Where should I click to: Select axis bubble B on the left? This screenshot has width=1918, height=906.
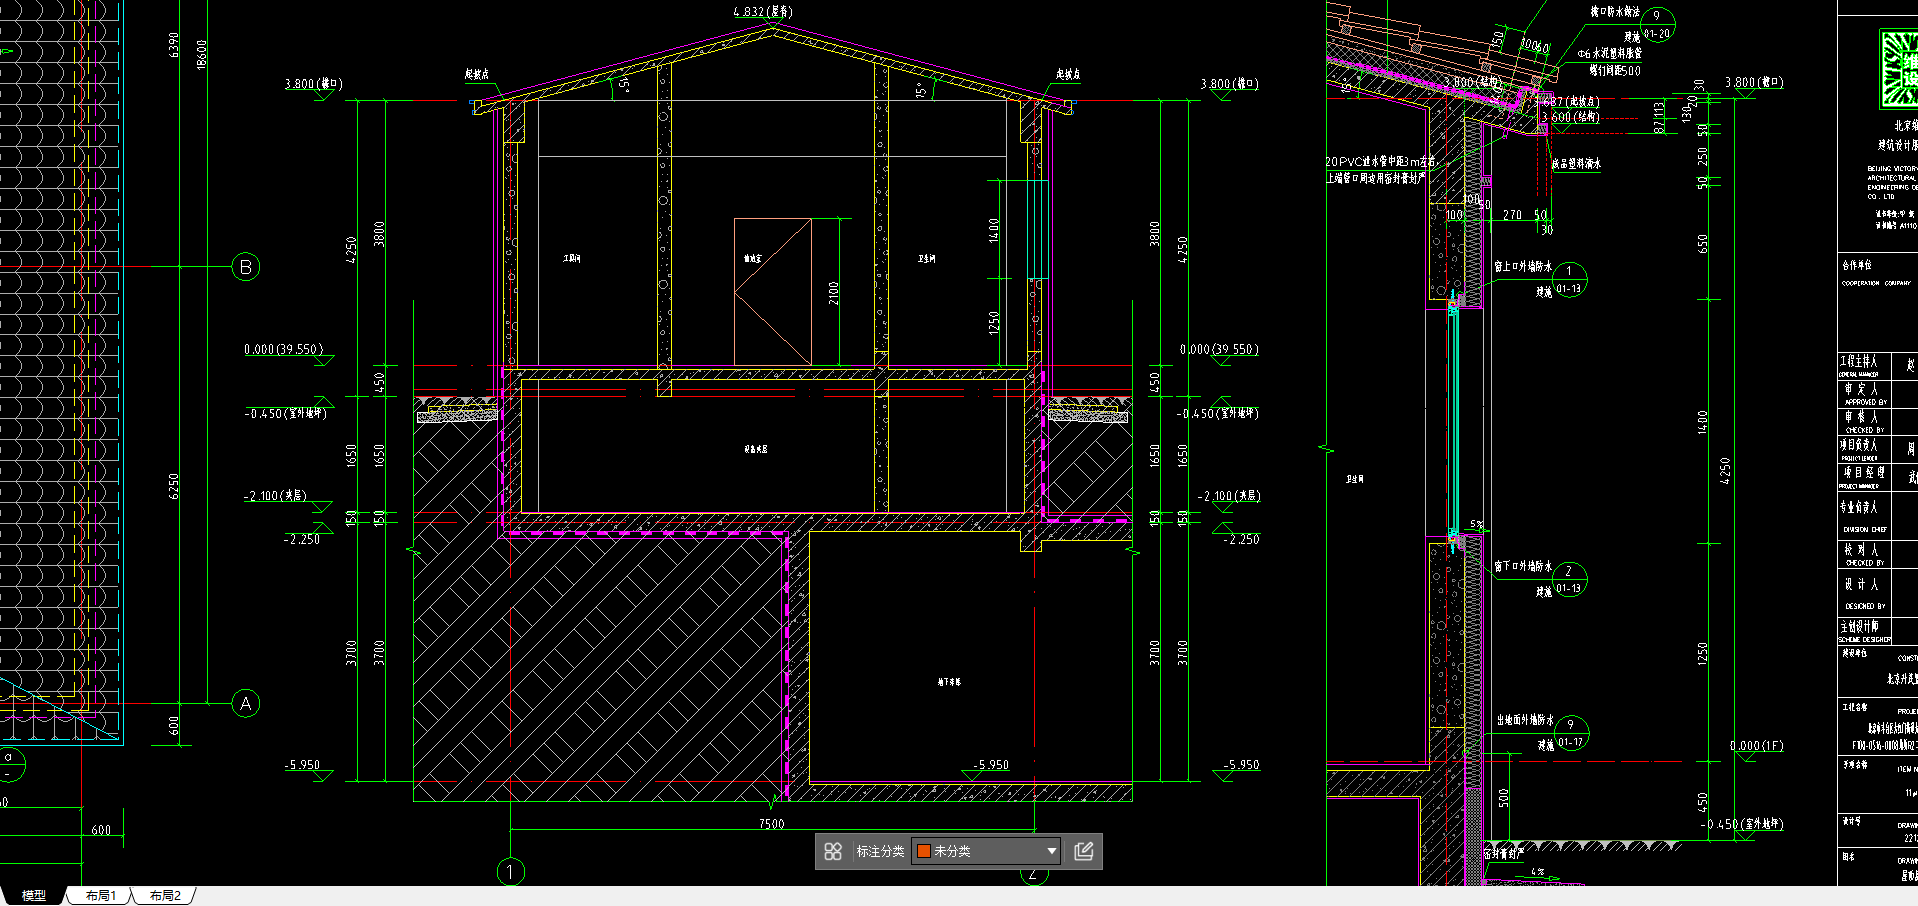(x=246, y=267)
